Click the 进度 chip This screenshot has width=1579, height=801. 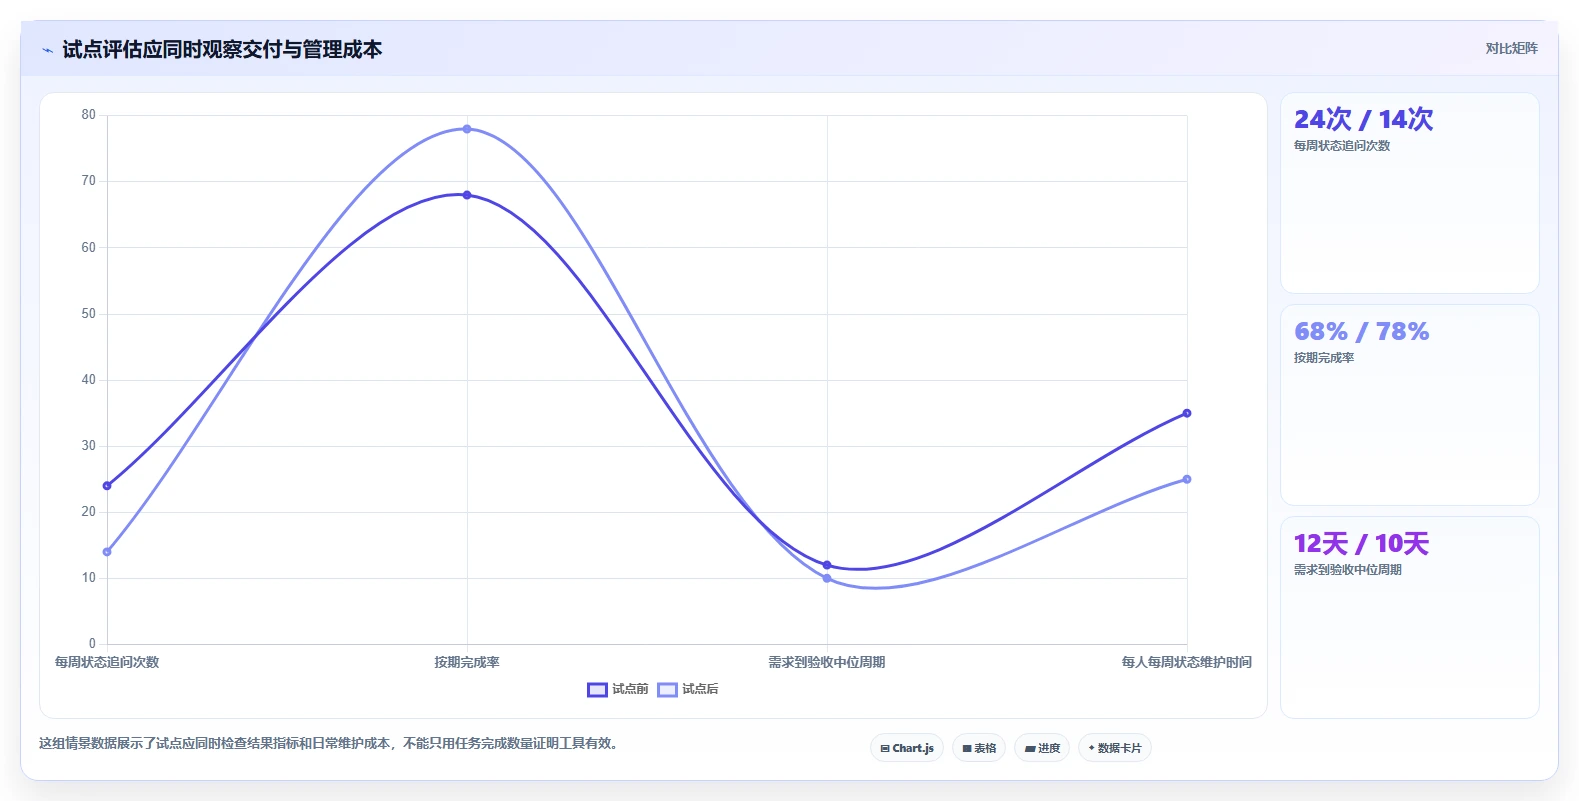1042,748
